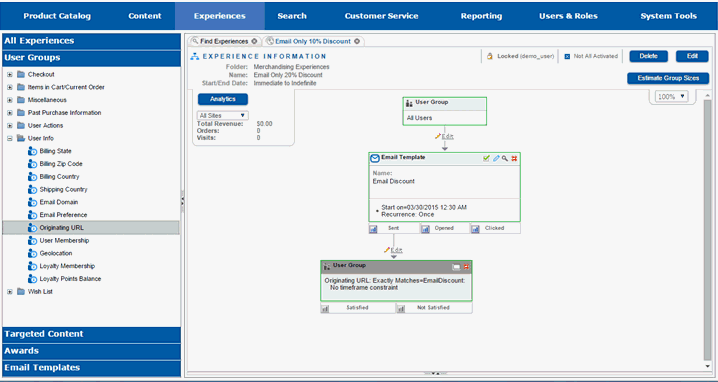Click the lock icon beside Locked

click(490, 56)
